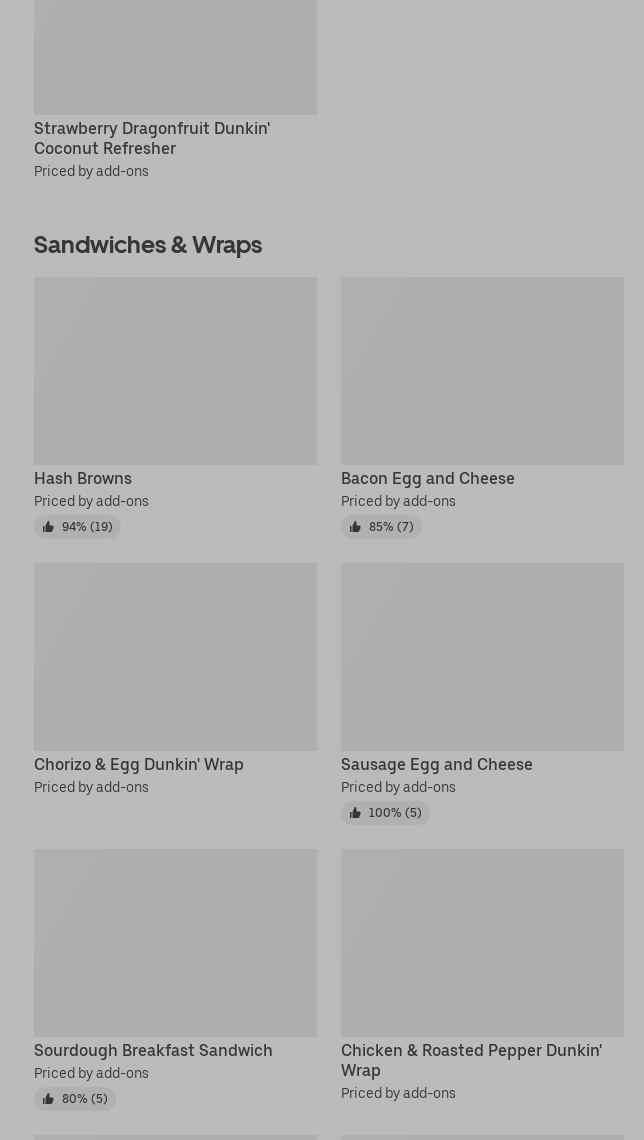The width and height of the screenshot is (644, 1140).
Task: View the Sourdough Breakfast Sandwich image
Action: click(175, 943)
